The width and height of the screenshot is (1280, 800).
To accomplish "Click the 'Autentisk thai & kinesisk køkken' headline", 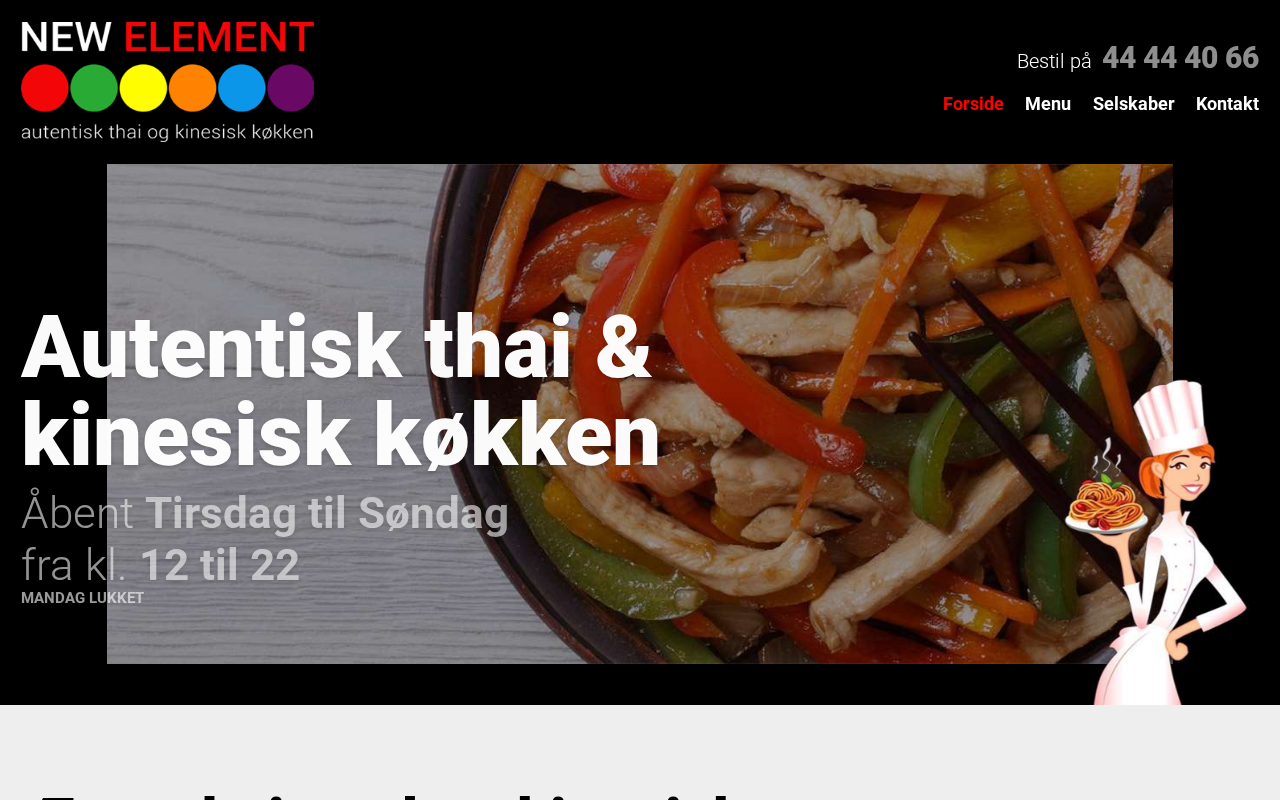I will 340,390.
